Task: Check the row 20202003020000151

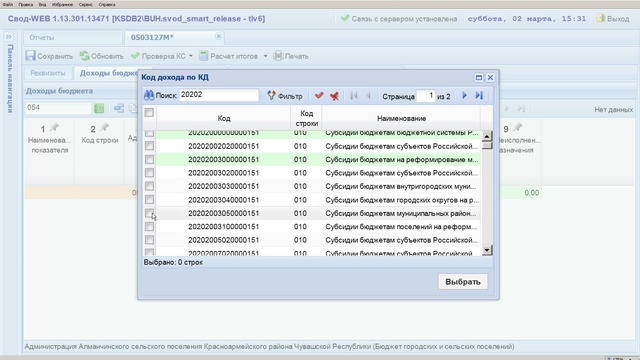Action: [x=149, y=173]
